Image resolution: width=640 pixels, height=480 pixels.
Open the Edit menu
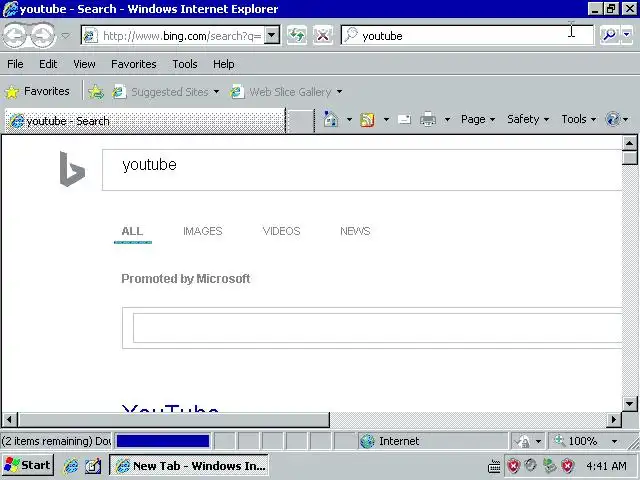(x=48, y=64)
